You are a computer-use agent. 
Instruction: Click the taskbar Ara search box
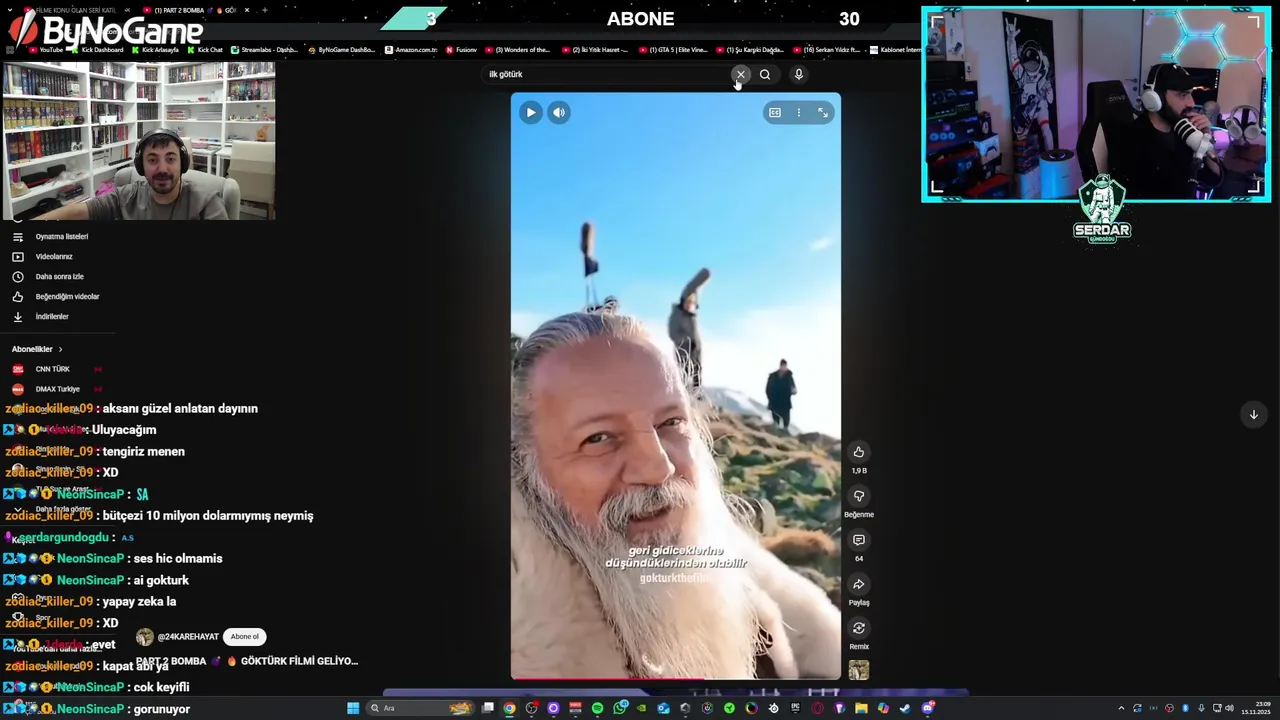coord(420,708)
